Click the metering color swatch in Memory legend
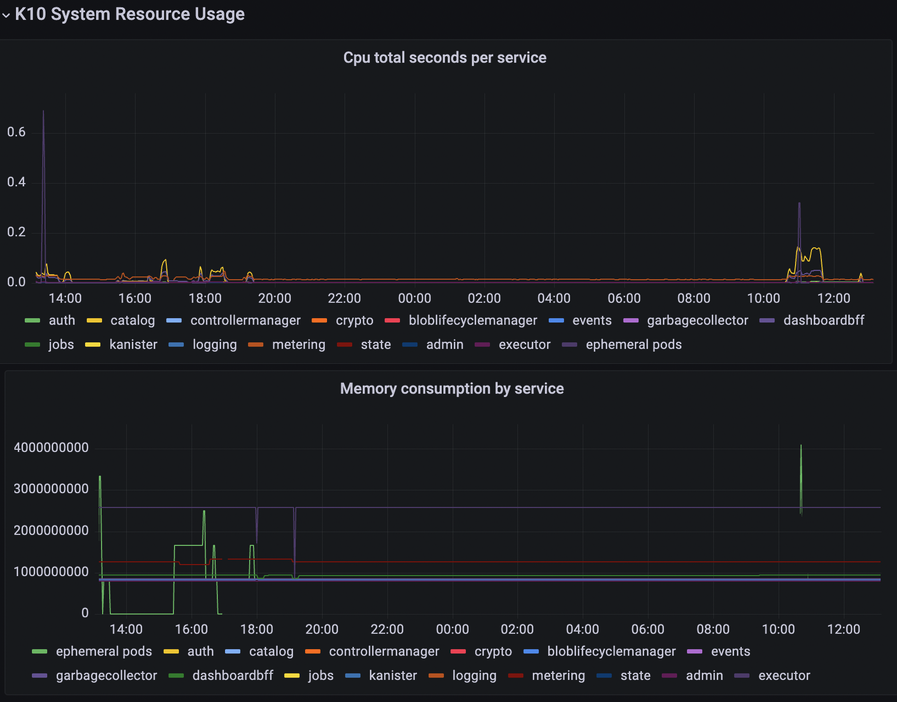897x702 pixels. pos(515,676)
